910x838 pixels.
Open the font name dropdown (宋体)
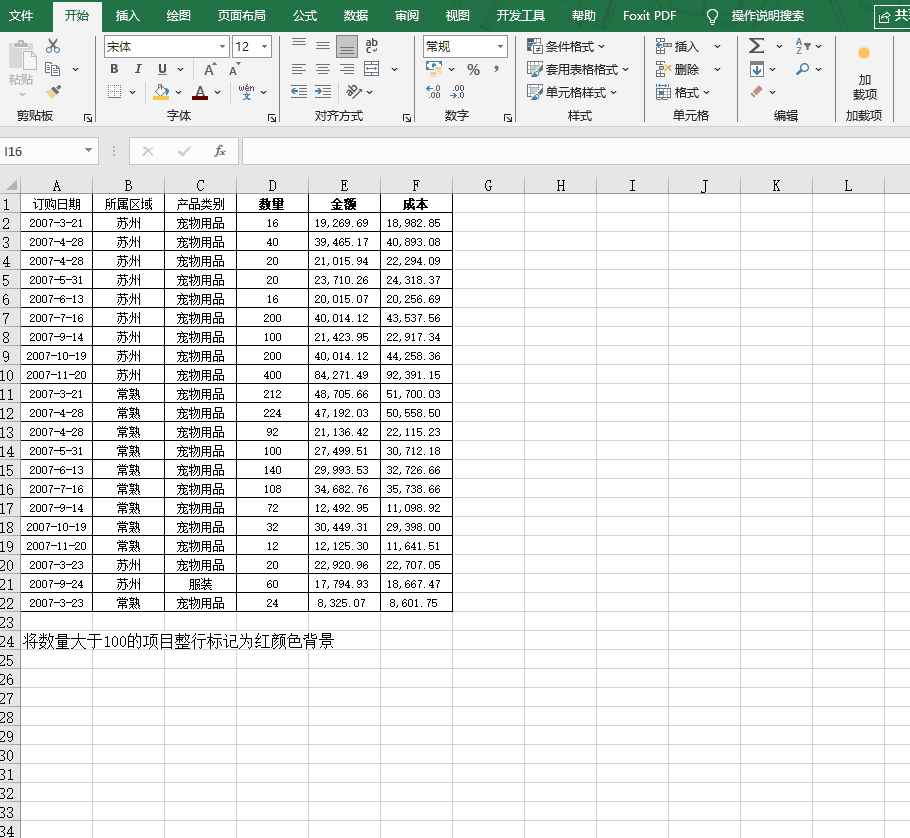(x=222, y=47)
